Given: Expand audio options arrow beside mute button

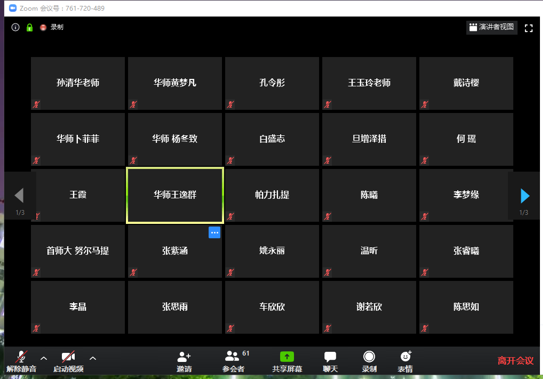Looking at the screenshot, I should pos(44,359).
